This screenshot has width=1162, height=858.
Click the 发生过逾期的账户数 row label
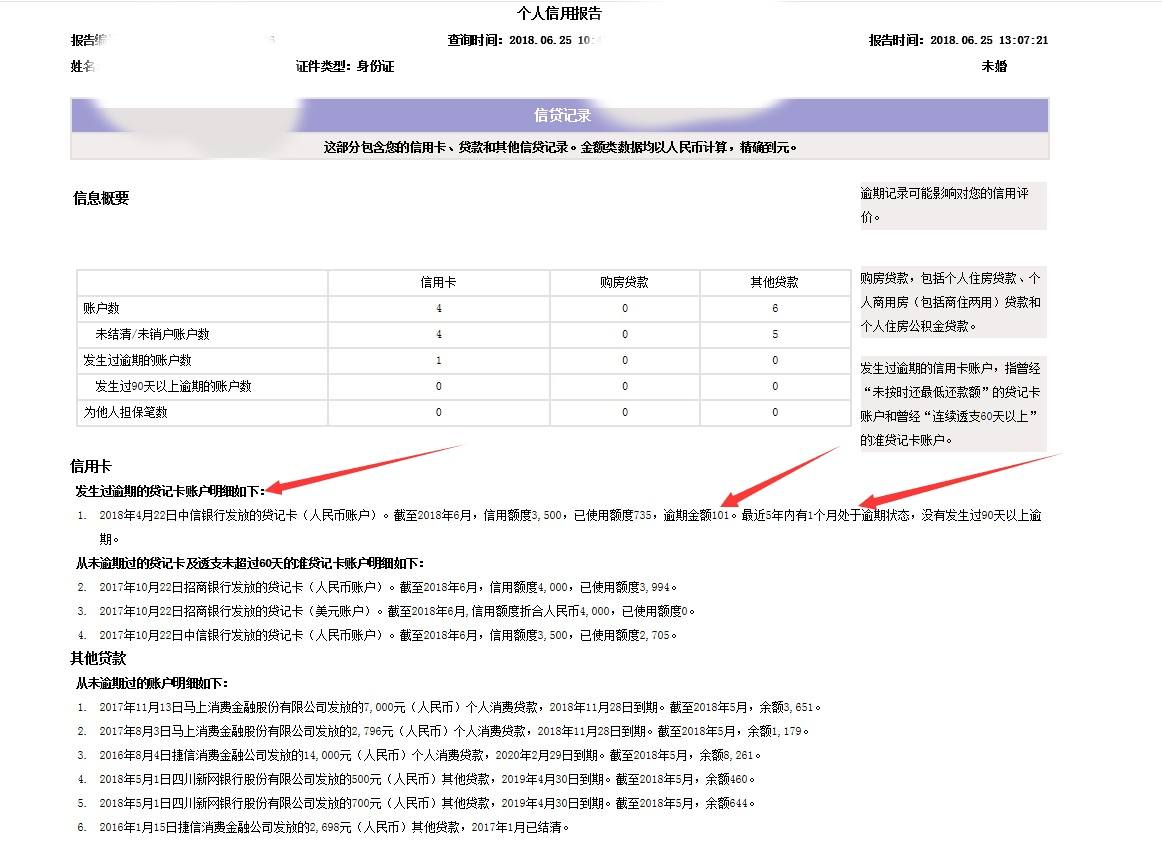(137, 360)
